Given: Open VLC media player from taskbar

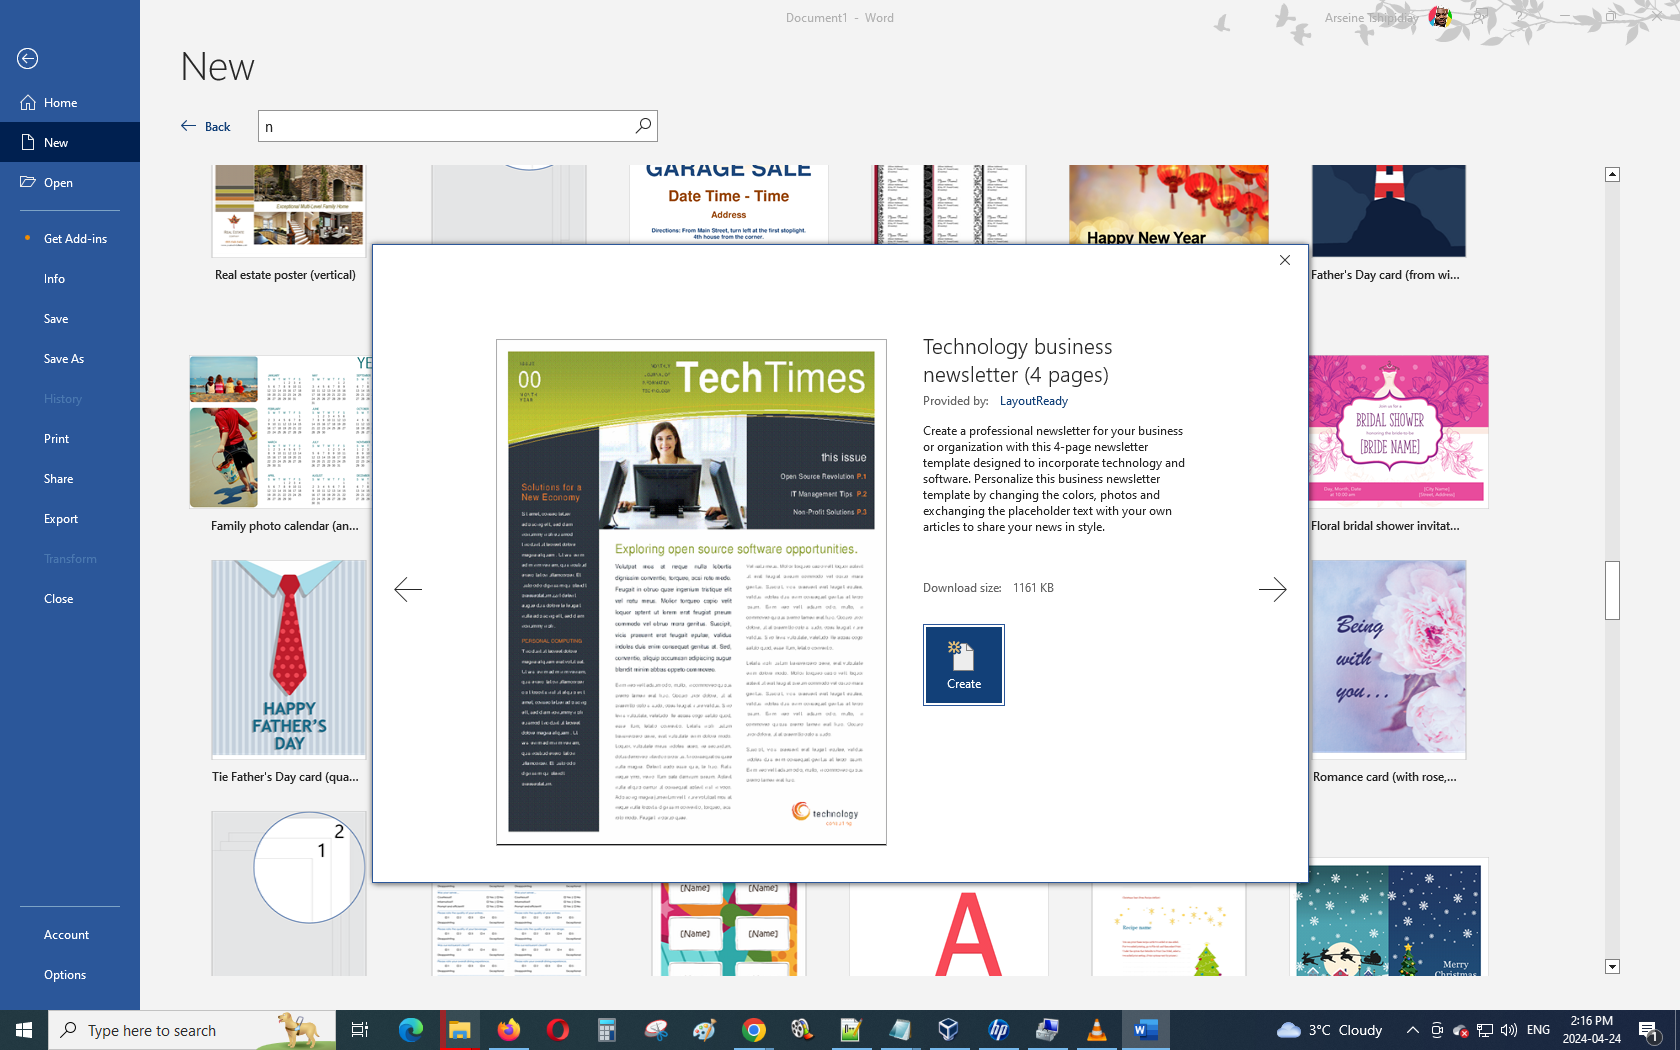Looking at the screenshot, I should click(1096, 1030).
